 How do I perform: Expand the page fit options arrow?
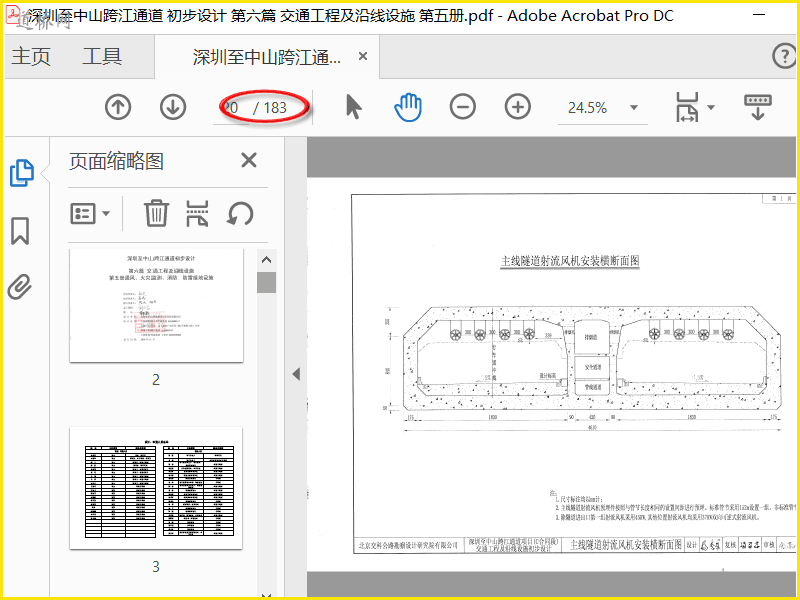coord(711,107)
